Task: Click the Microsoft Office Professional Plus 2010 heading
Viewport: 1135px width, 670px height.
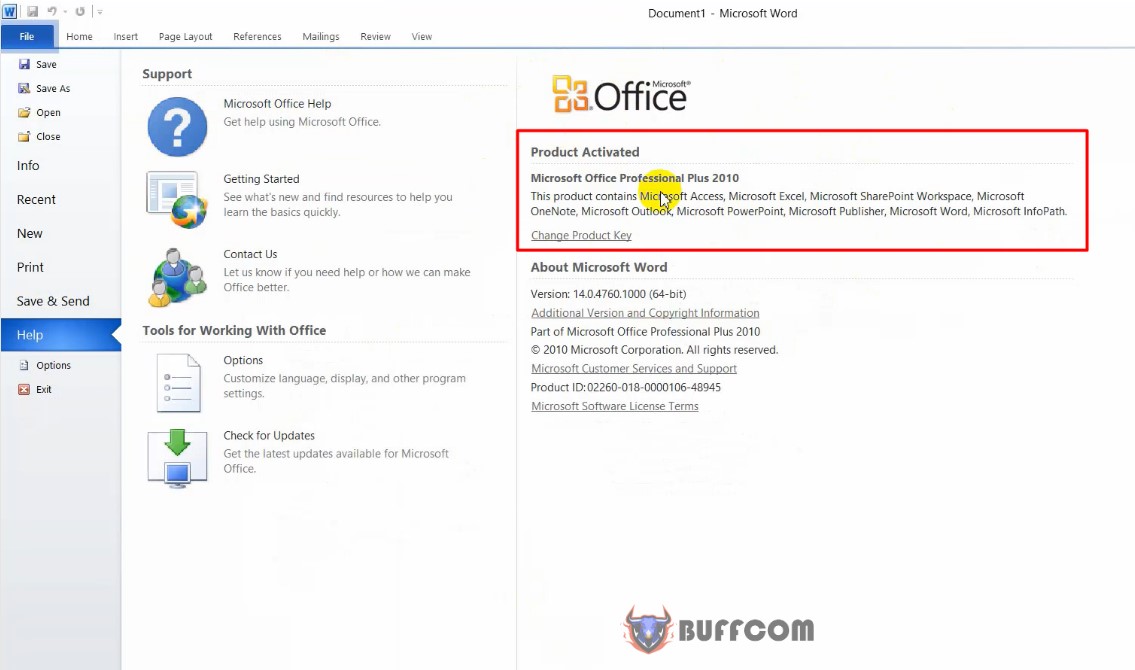Action: 635,178
